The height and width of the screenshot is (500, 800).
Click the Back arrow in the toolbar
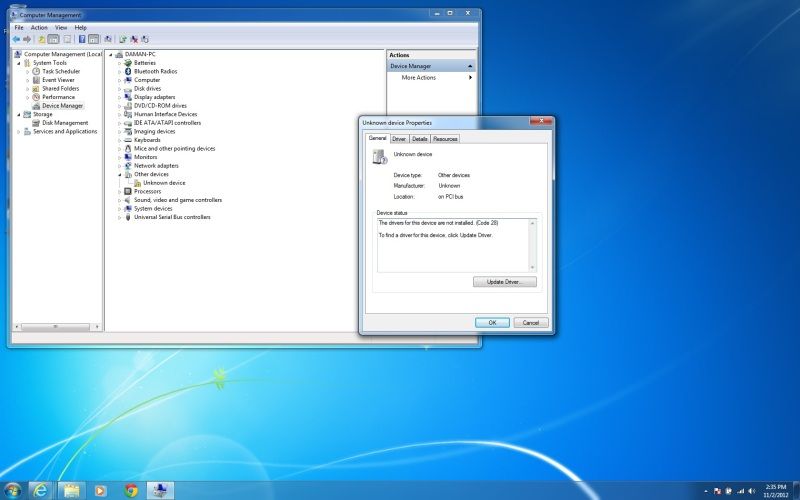pos(16,39)
